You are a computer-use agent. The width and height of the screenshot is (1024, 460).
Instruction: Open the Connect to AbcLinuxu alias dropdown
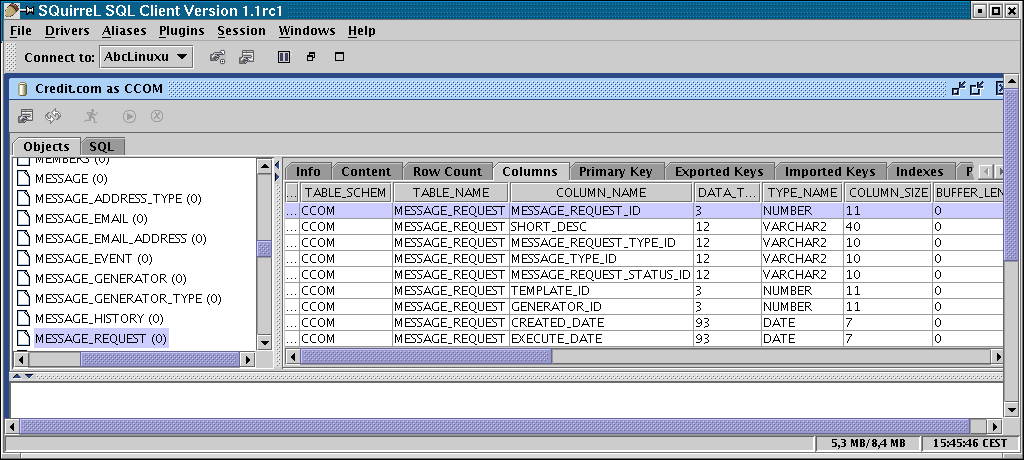coord(146,57)
